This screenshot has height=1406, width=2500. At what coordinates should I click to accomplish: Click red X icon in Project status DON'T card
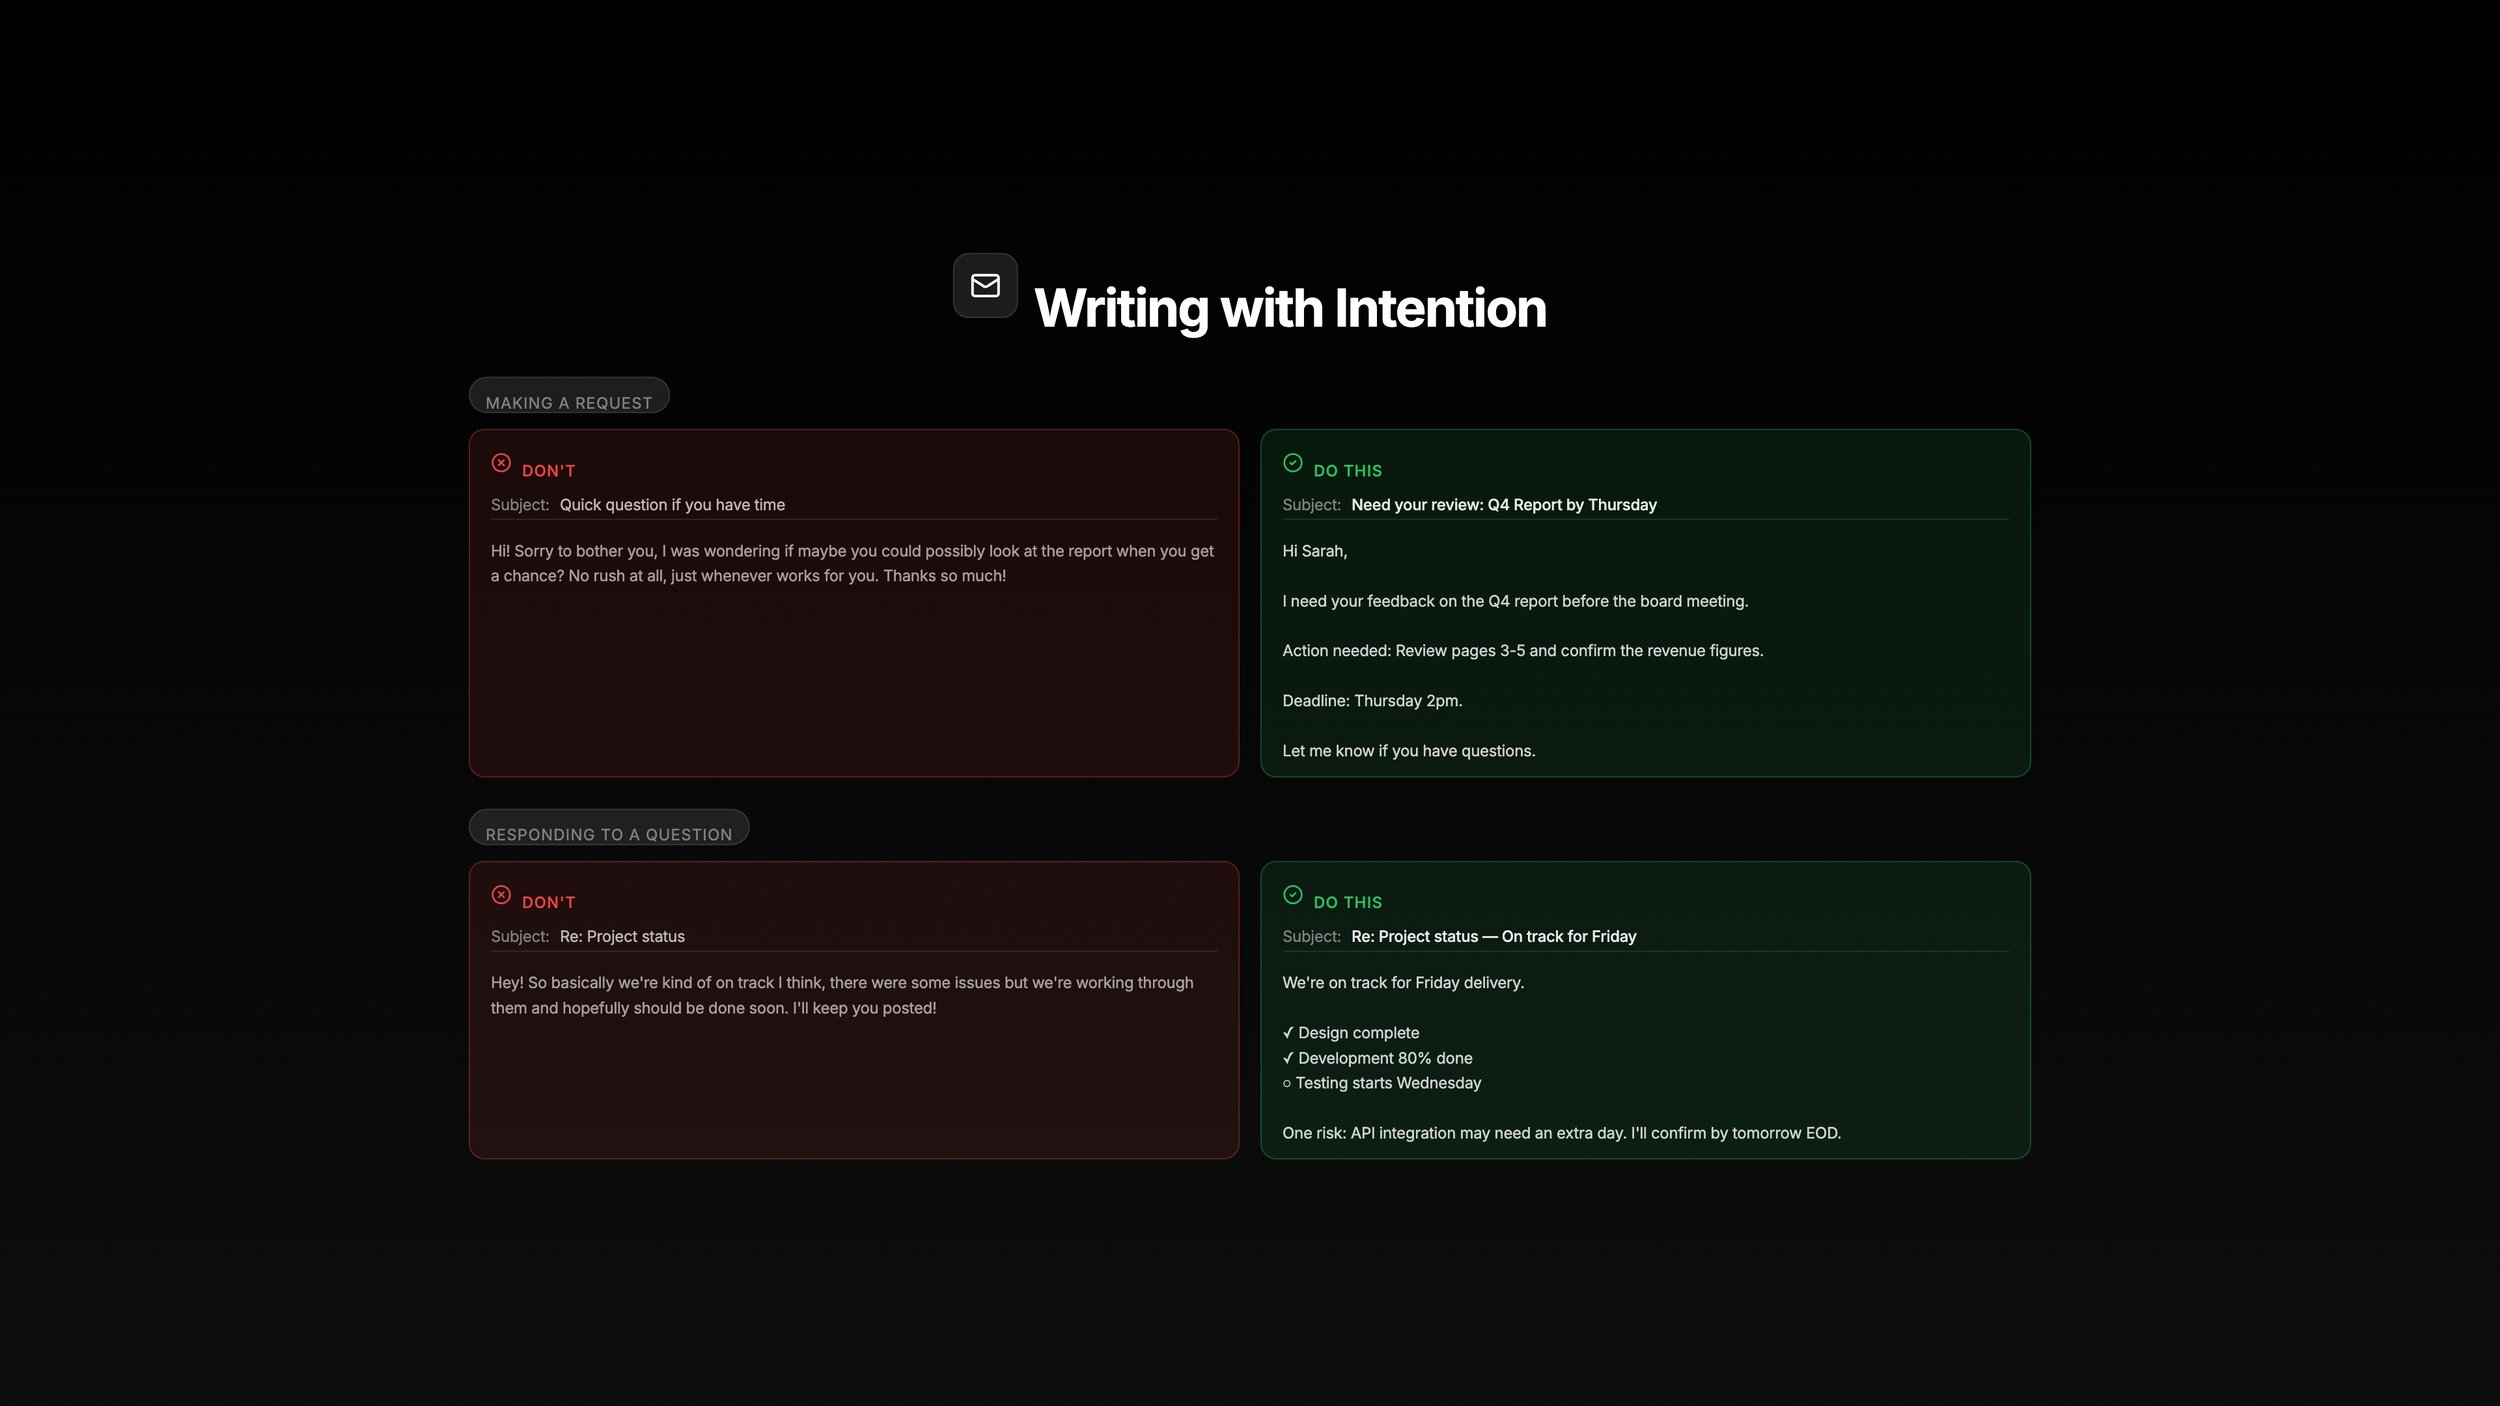tap(501, 895)
